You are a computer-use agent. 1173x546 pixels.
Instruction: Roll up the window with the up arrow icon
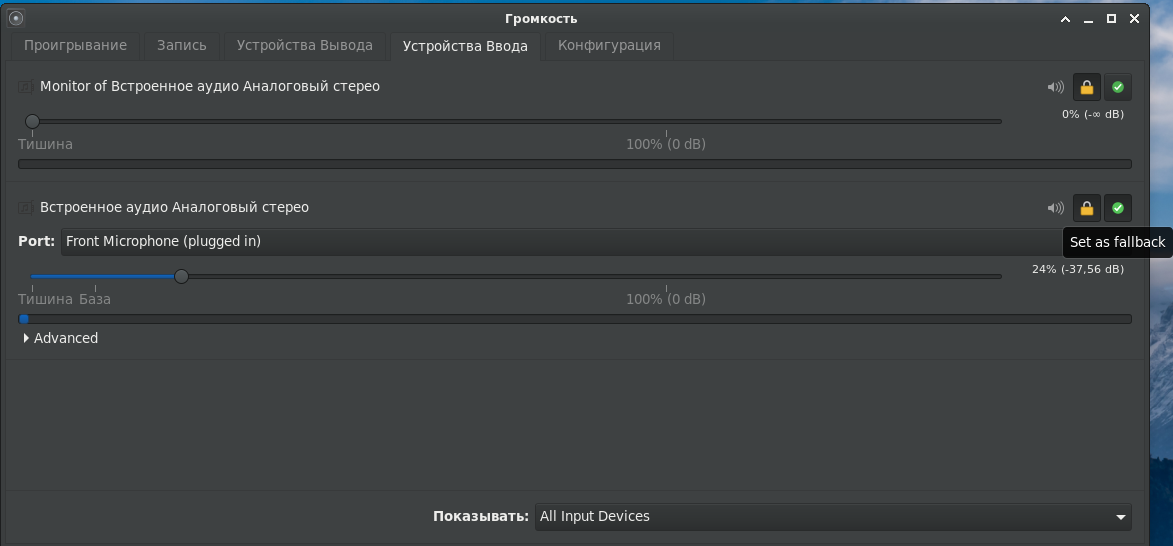[x=1066, y=19]
